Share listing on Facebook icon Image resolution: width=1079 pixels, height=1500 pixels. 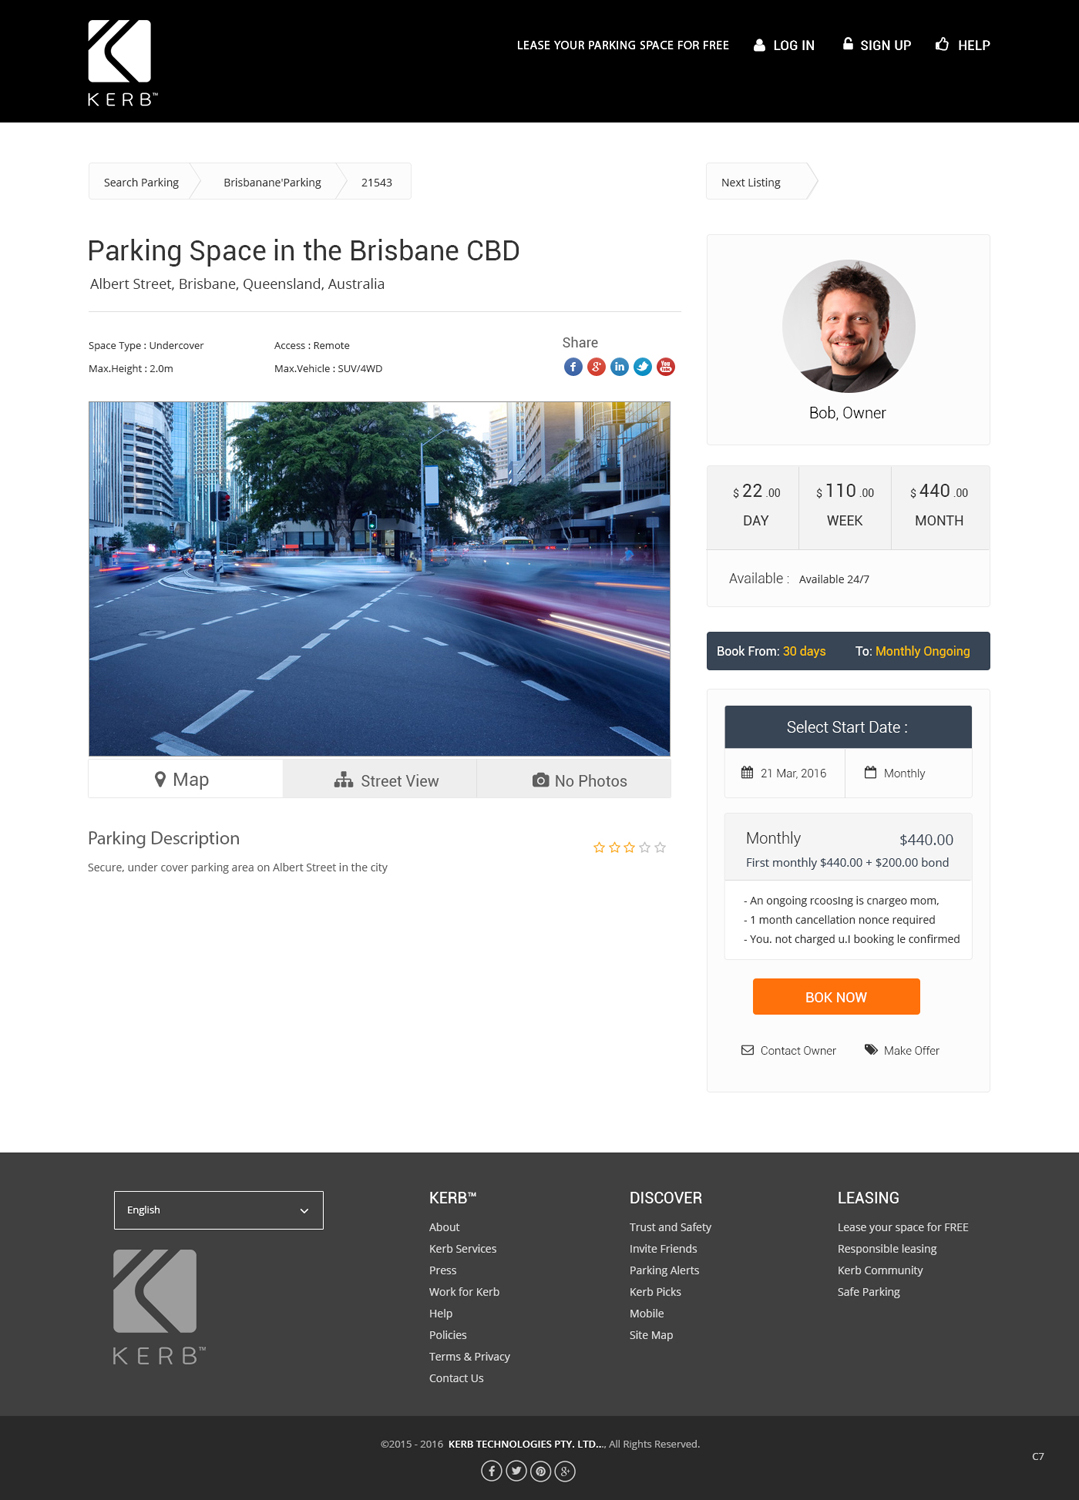(x=573, y=367)
